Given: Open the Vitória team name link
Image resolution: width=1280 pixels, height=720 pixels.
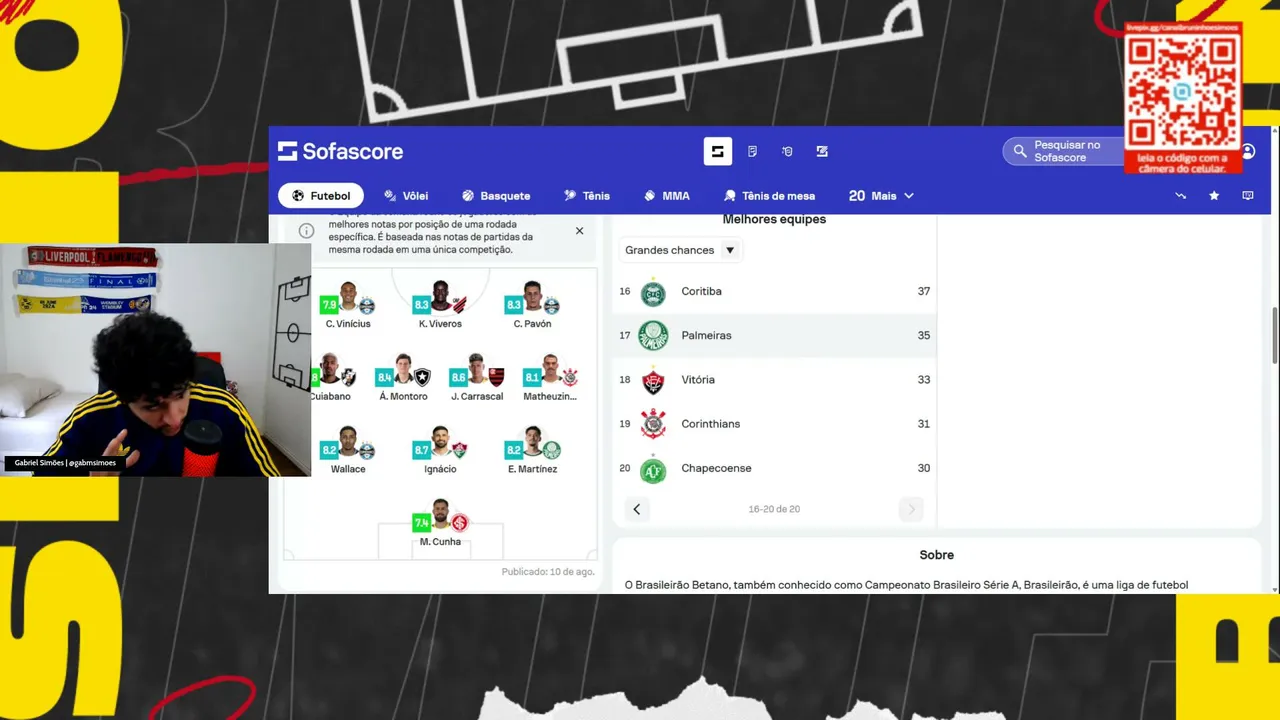Looking at the screenshot, I should (698, 380).
